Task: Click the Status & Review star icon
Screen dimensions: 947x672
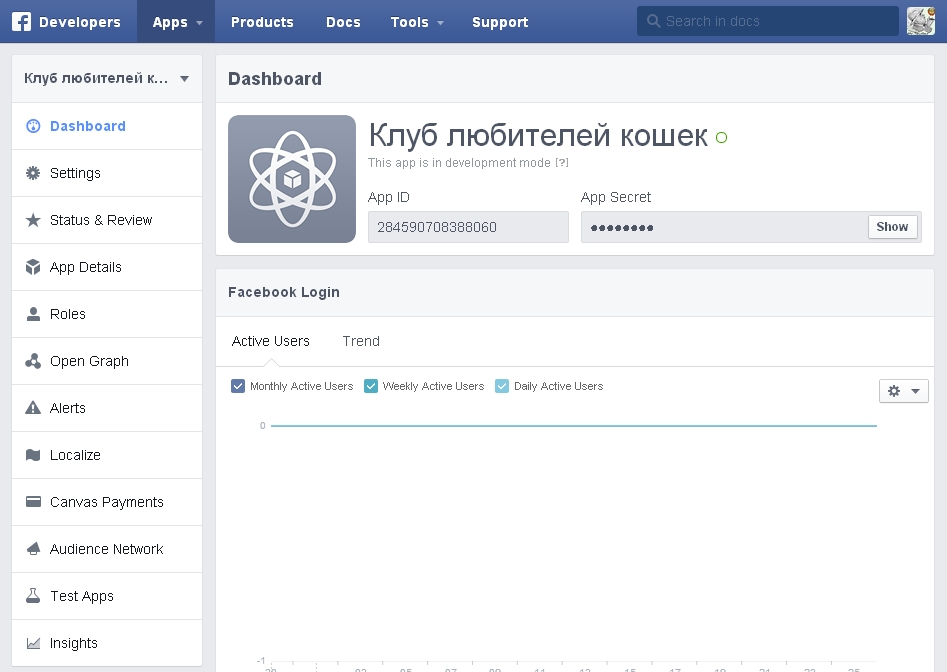Action: click(33, 220)
